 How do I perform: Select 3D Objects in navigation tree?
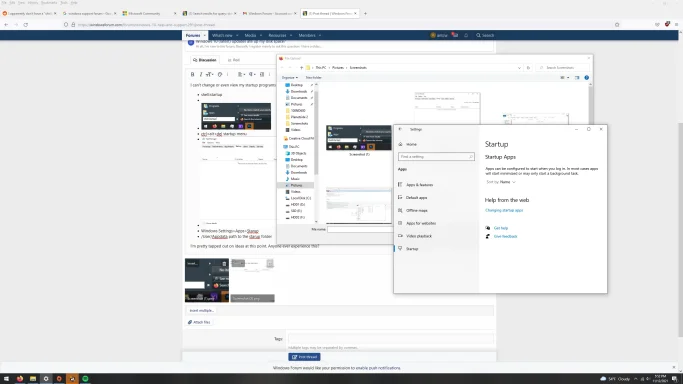coord(298,153)
